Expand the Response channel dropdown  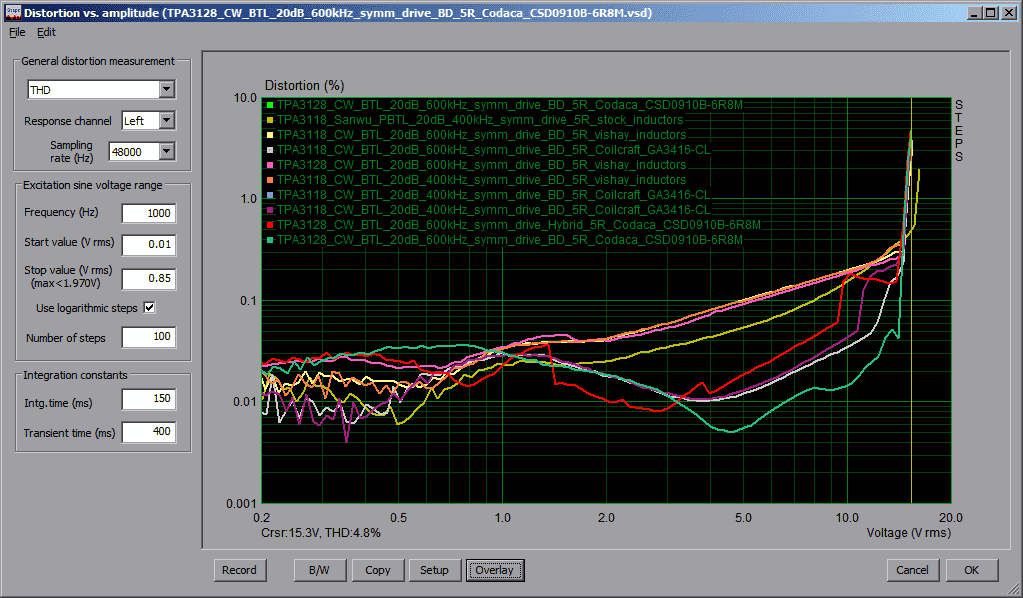click(166, 121)
